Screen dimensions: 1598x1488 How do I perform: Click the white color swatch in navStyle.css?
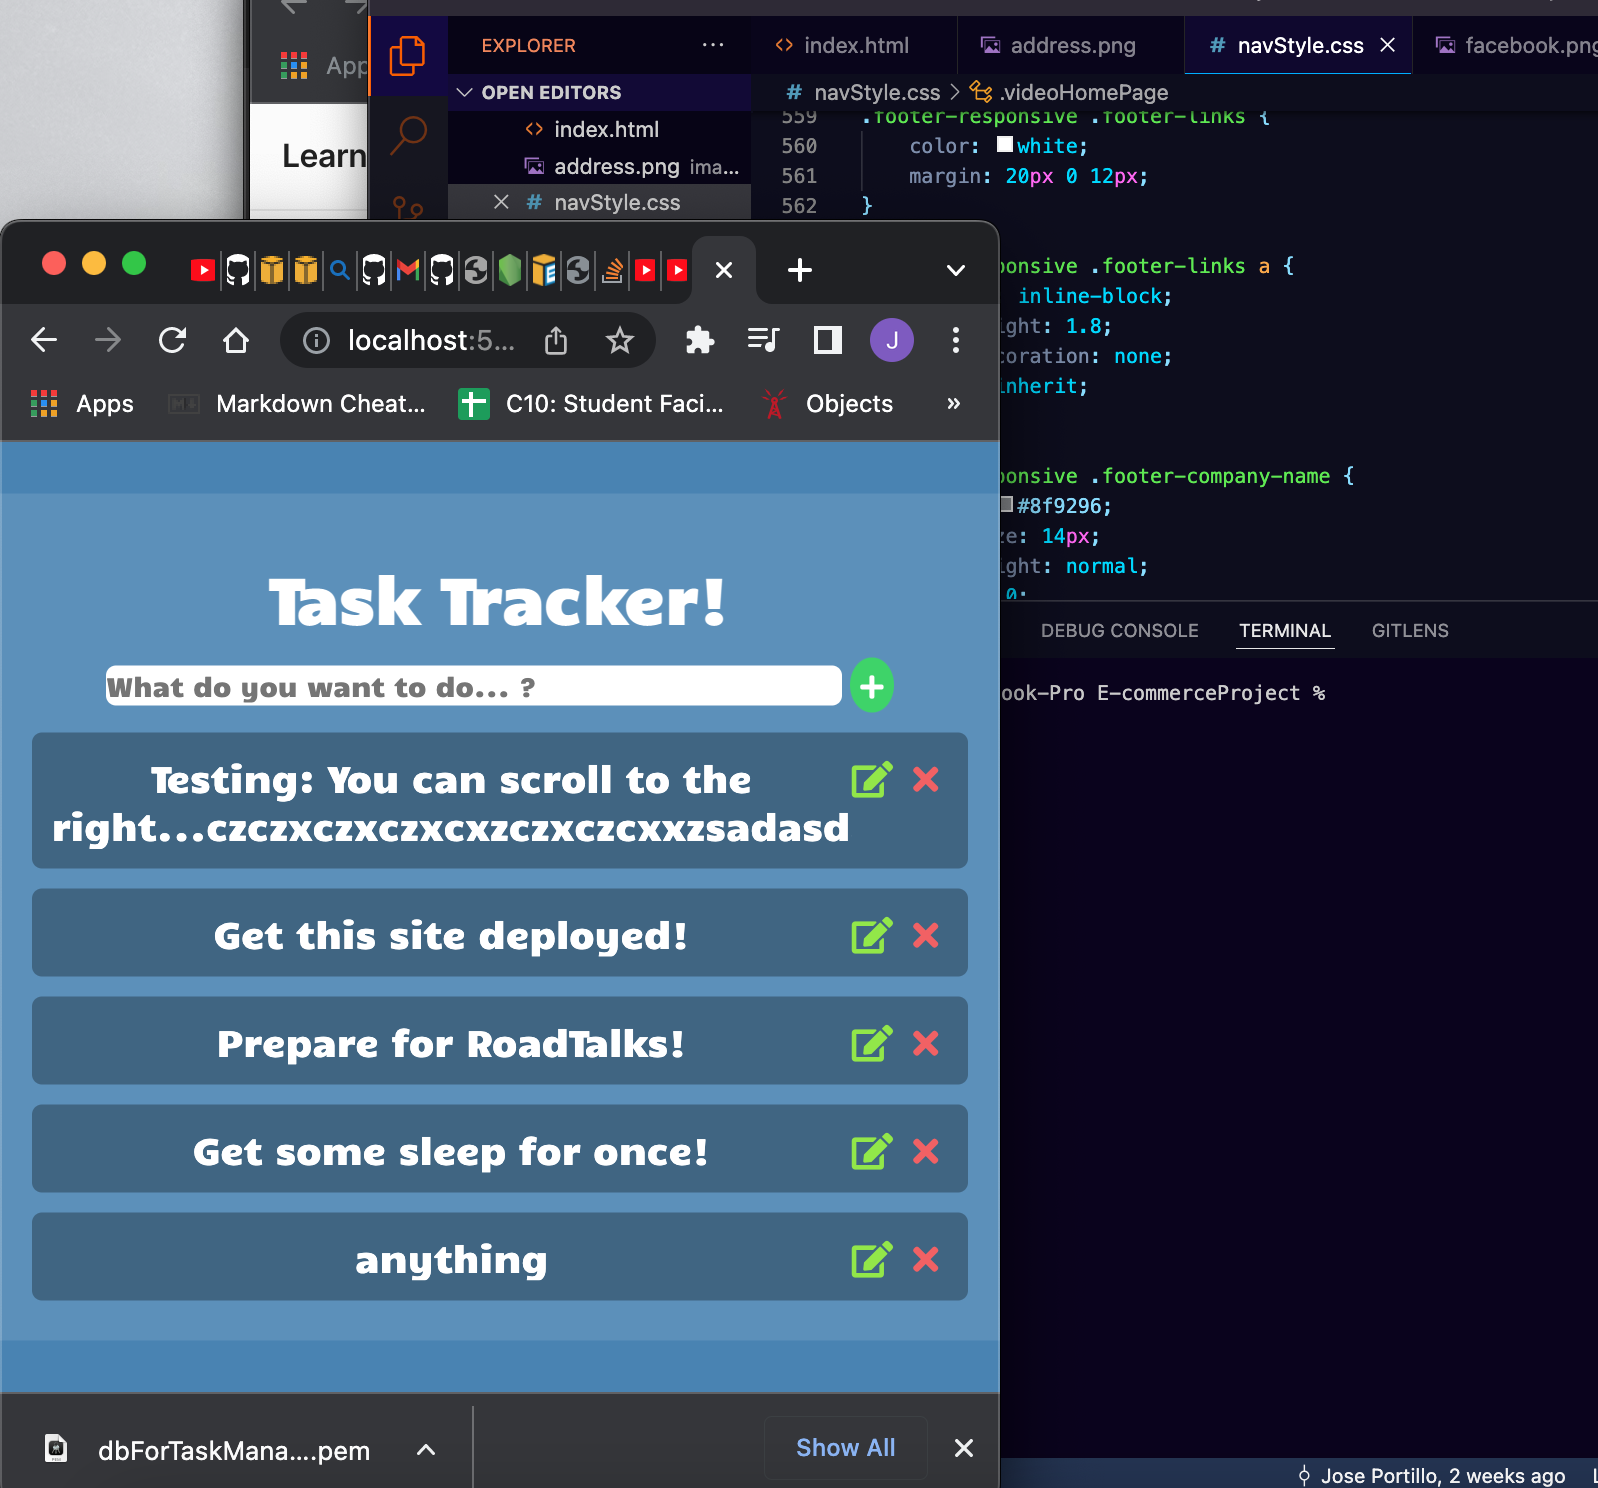pyautogui.click(x=1005, y=145)
